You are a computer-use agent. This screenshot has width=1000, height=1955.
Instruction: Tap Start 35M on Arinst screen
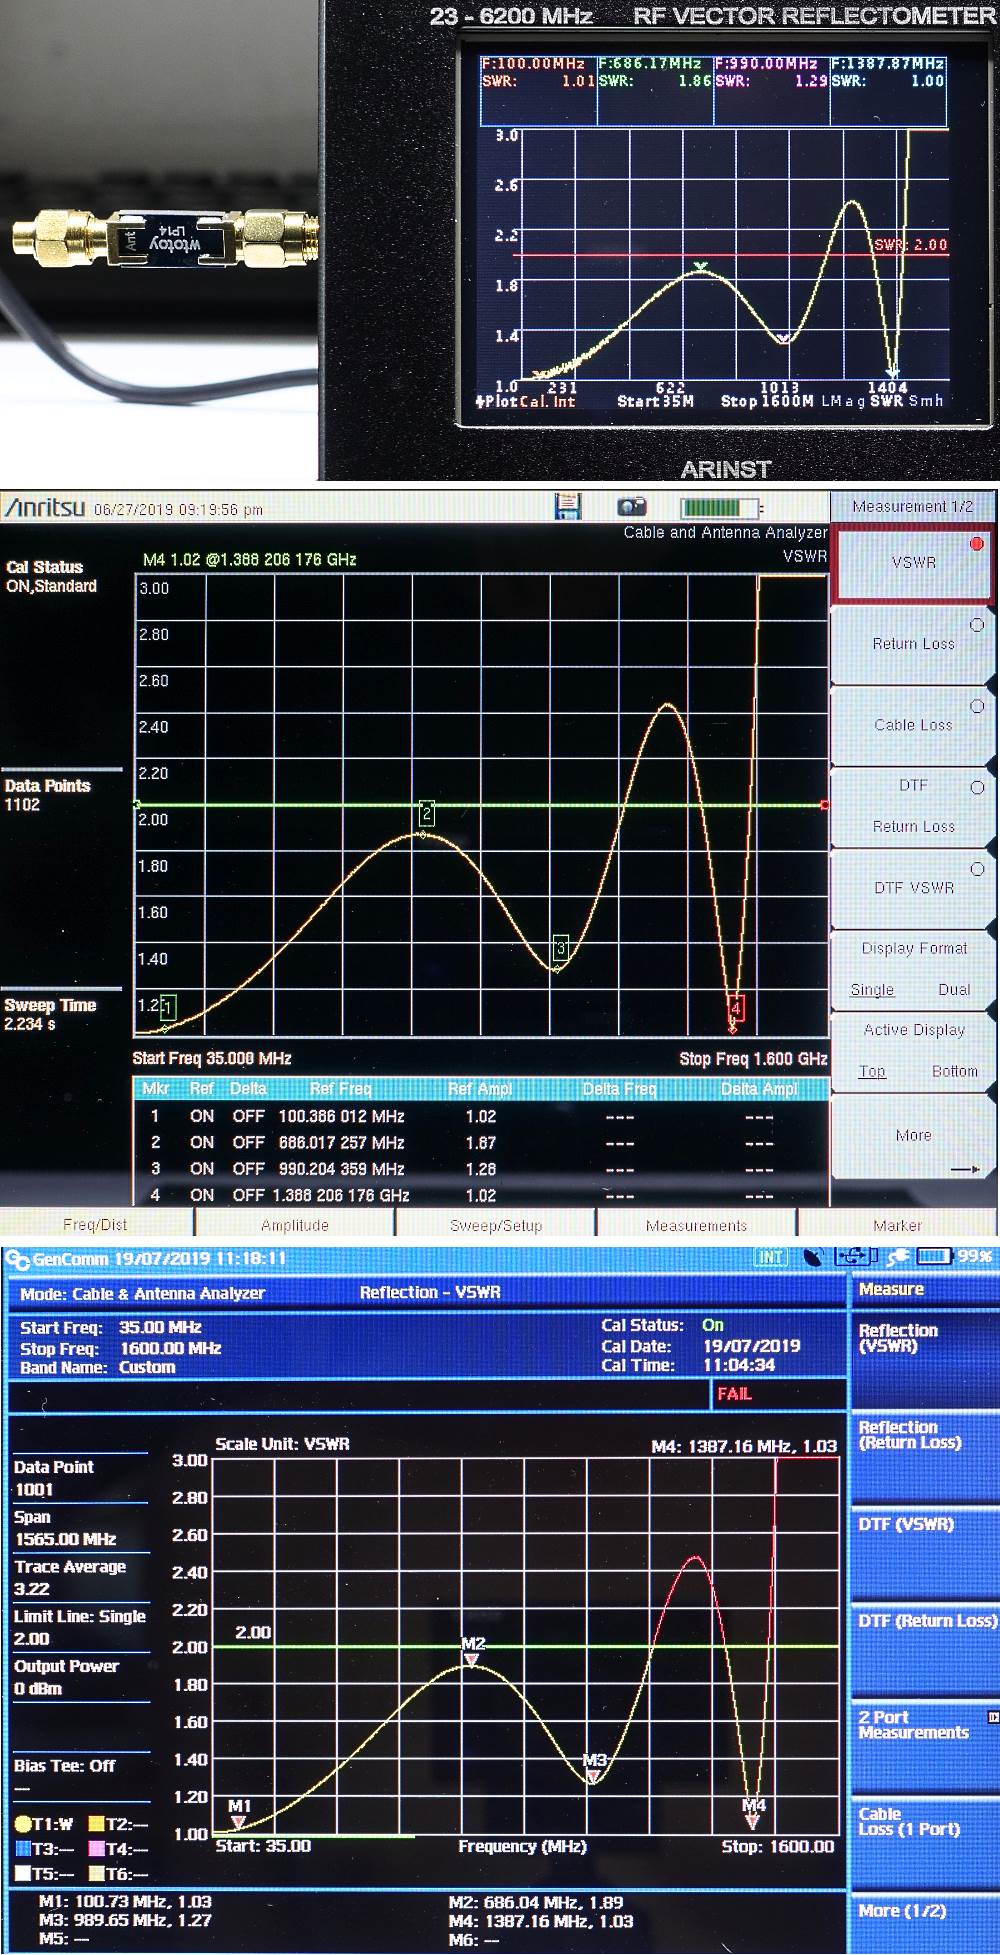[x=655, y=401]
